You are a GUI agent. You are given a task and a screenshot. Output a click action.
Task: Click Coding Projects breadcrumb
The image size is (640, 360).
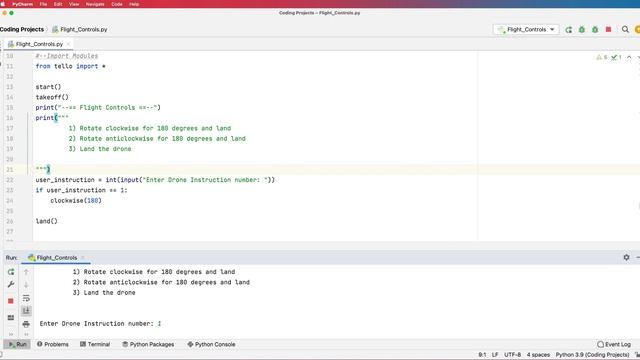click(x=22, y=29)
